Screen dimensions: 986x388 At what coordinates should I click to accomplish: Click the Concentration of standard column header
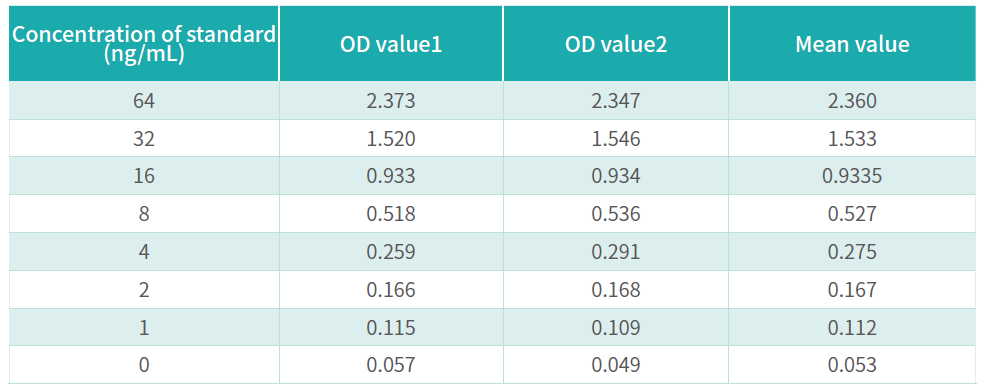pyautogui.click(x=144, y=44)
